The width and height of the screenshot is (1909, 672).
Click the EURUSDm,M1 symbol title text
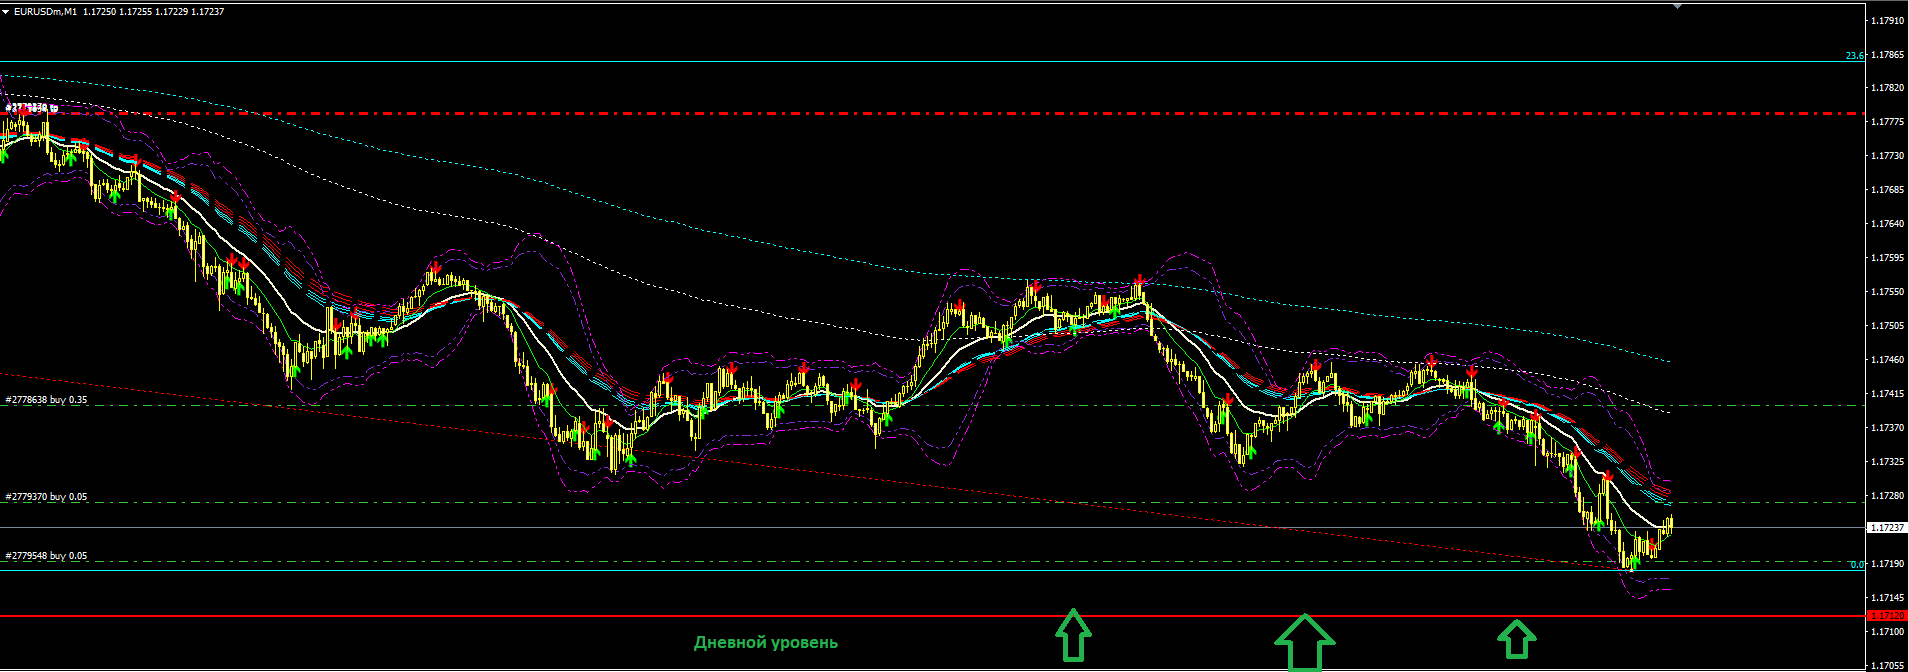coord(45,12)
